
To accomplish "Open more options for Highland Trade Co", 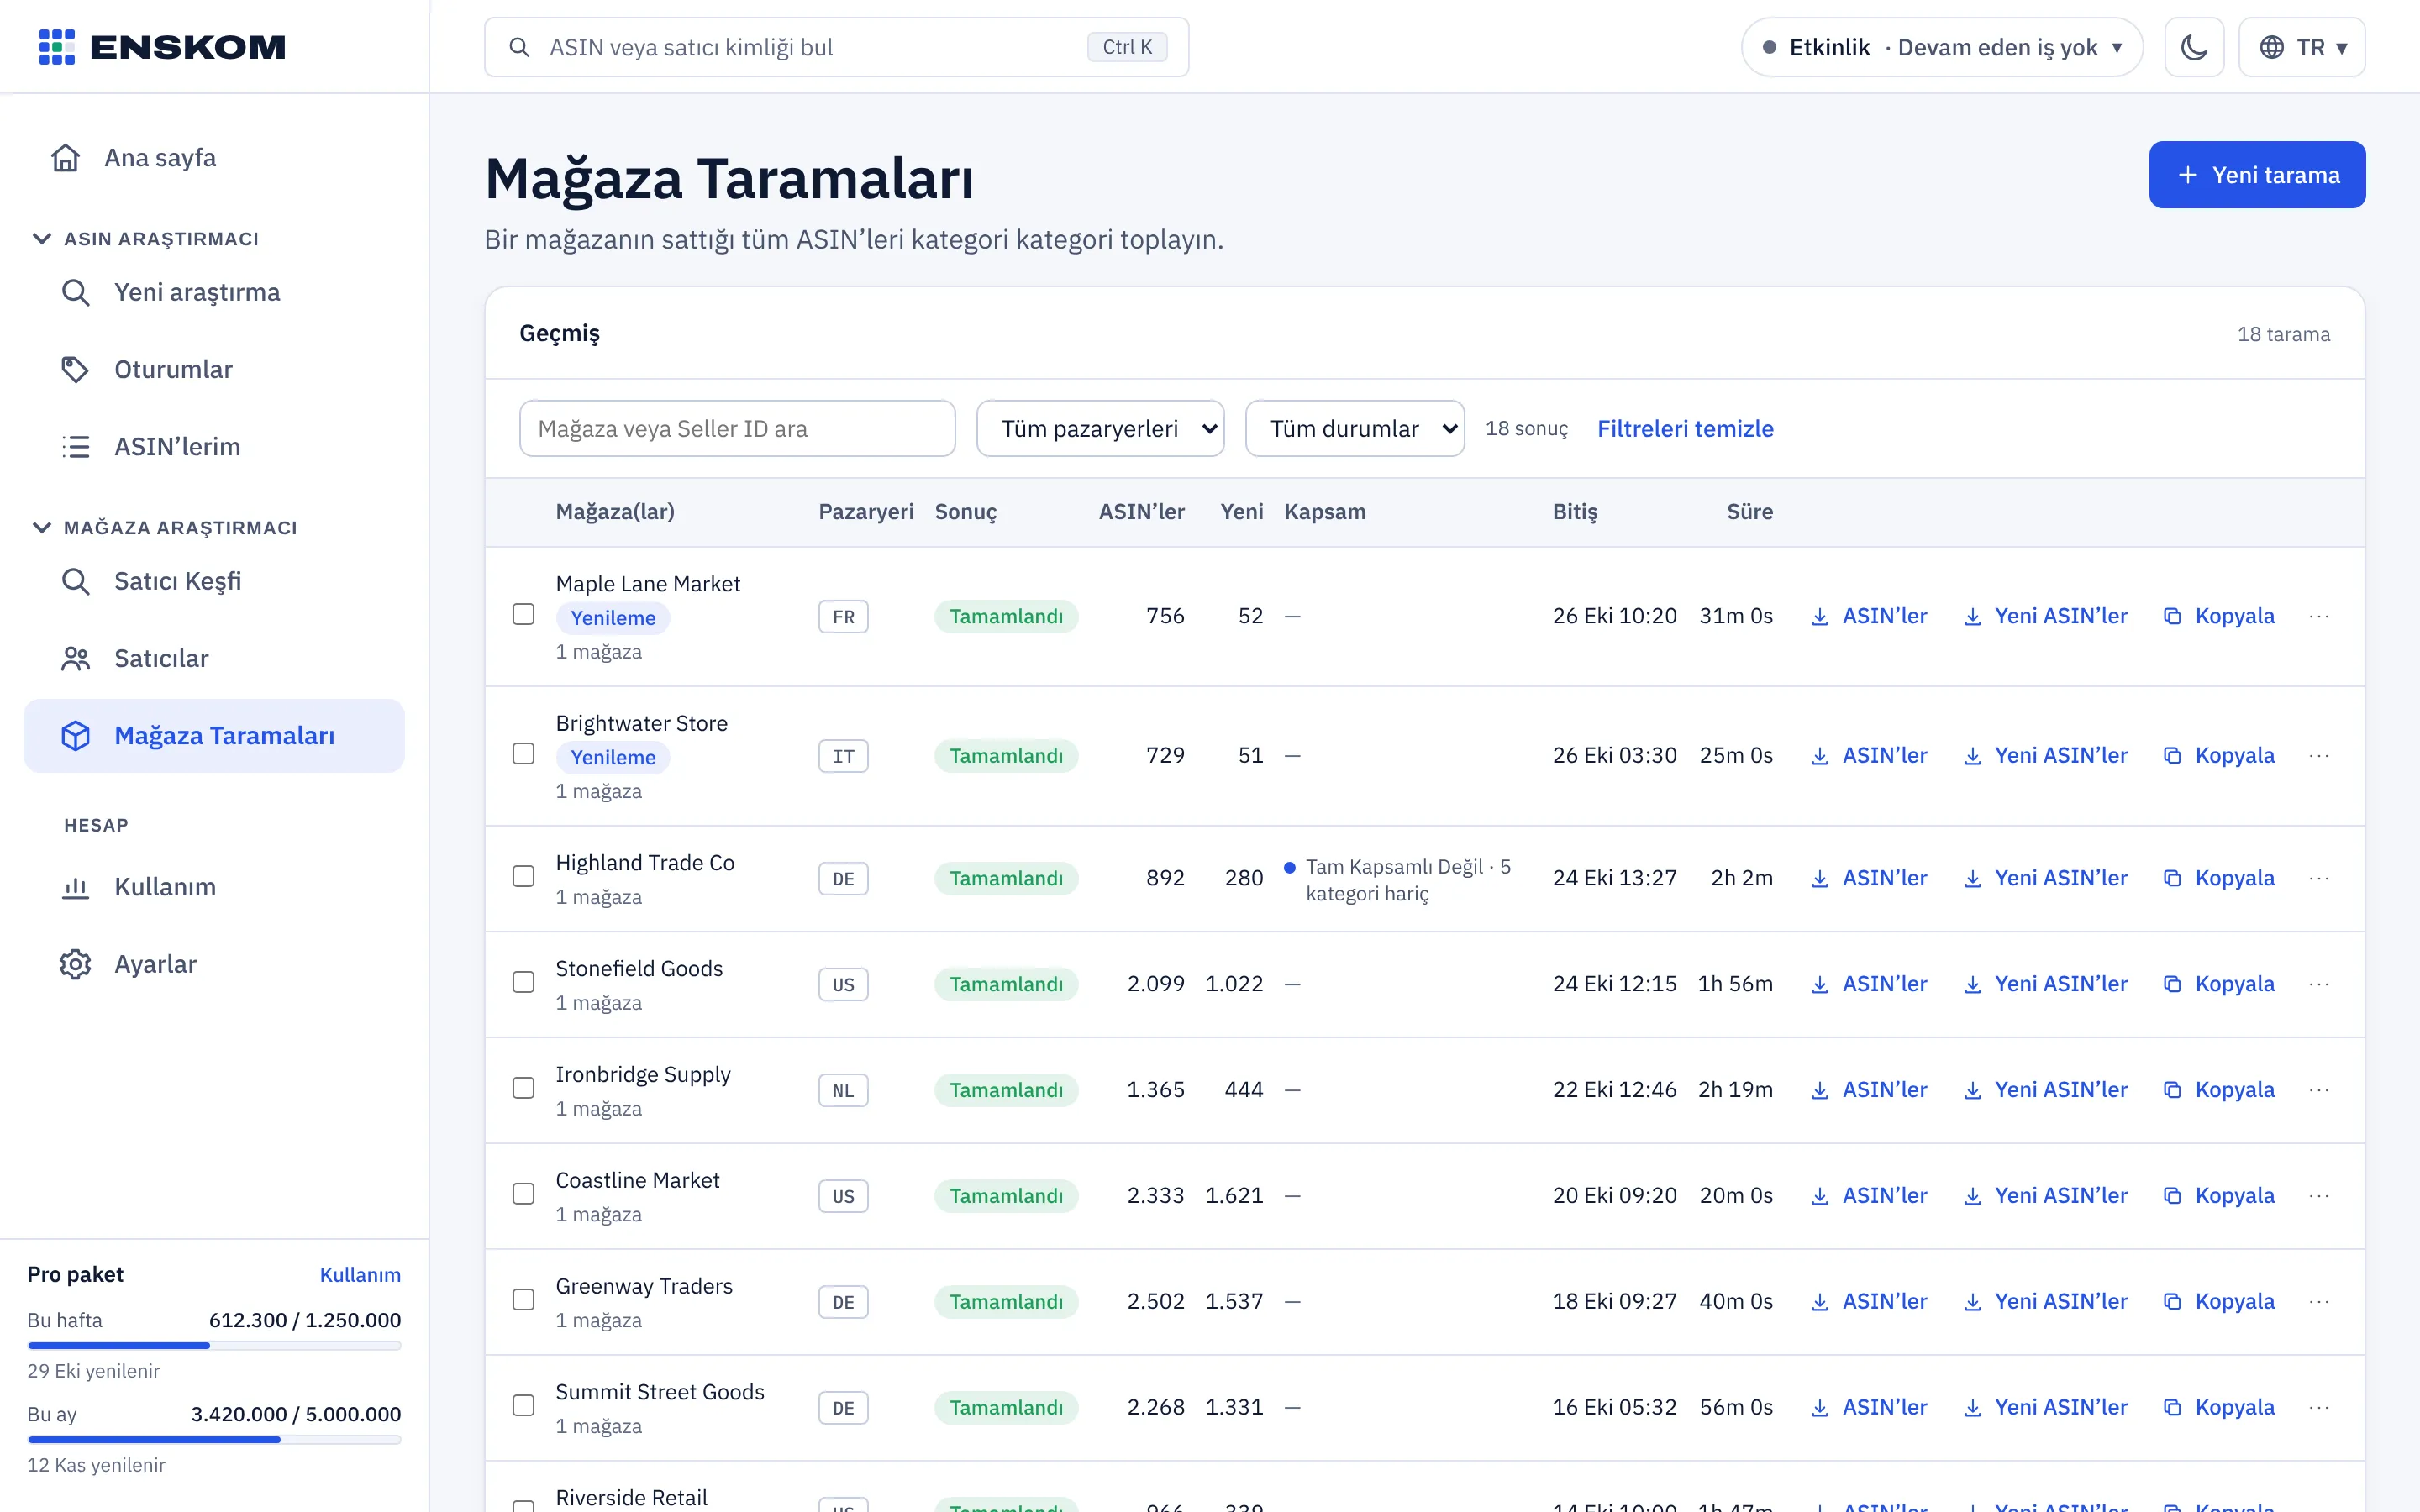I will [x=2319, y=878].
